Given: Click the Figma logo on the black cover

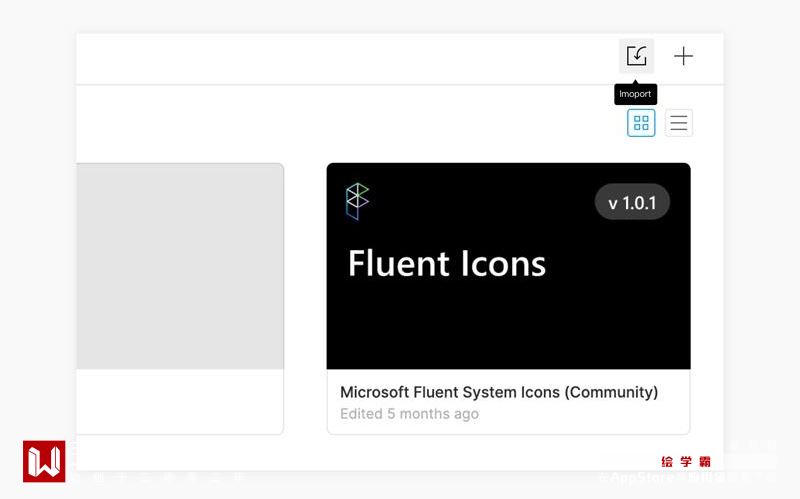Looking at the screenshot, I should (x=357, y=201).
